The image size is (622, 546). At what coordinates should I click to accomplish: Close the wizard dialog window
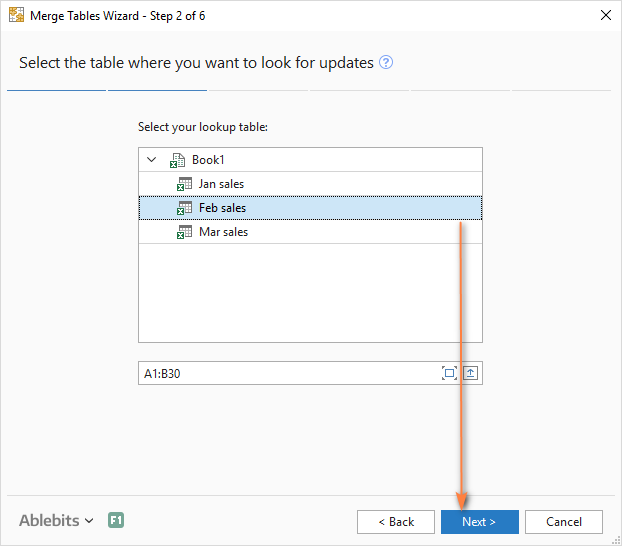click(605, 16)
